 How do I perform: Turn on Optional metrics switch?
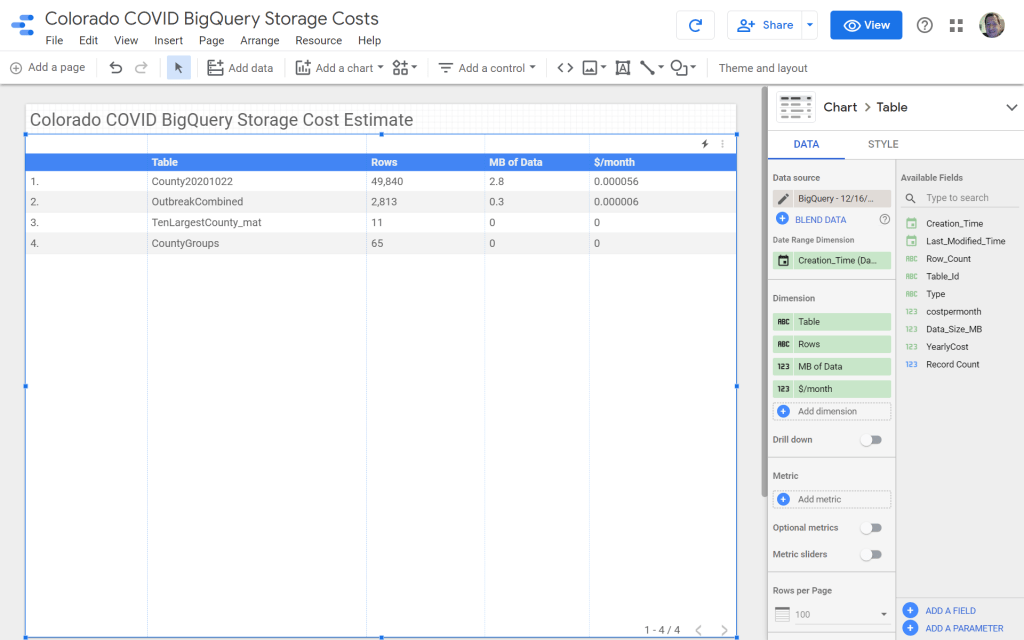point(871,528)
